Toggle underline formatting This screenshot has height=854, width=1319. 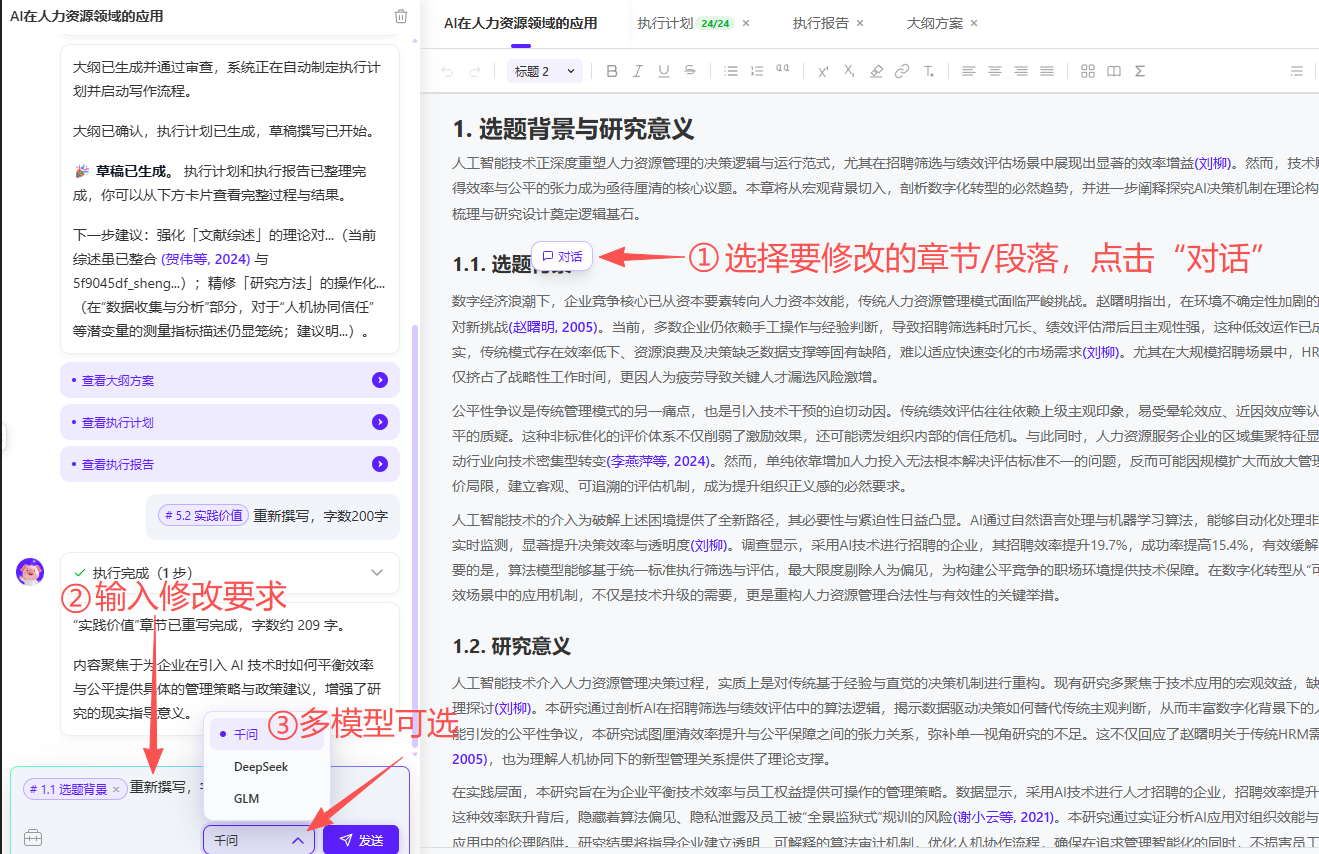point(664,71)
